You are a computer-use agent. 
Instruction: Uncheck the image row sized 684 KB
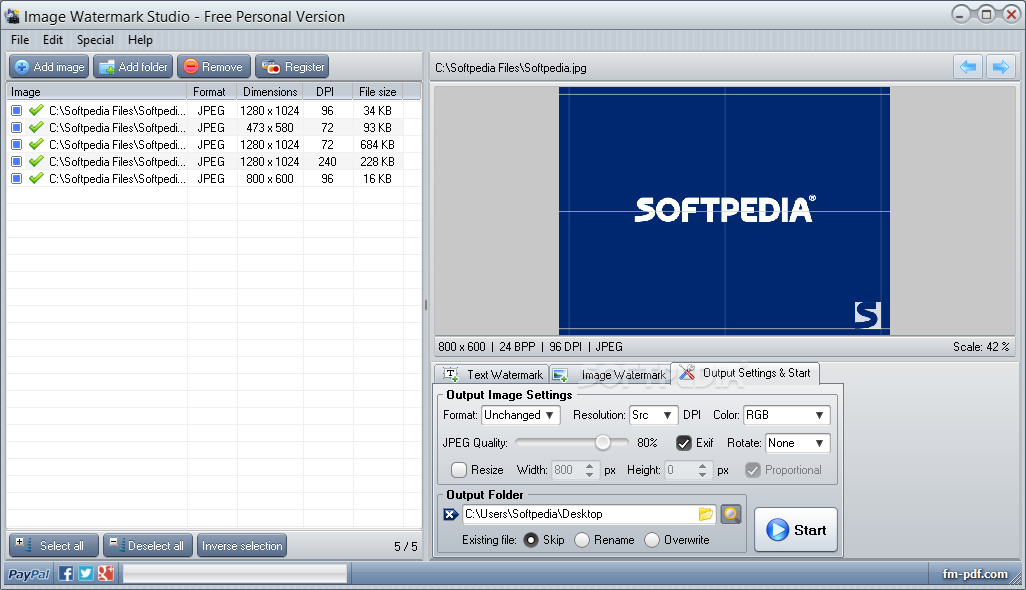17,145
